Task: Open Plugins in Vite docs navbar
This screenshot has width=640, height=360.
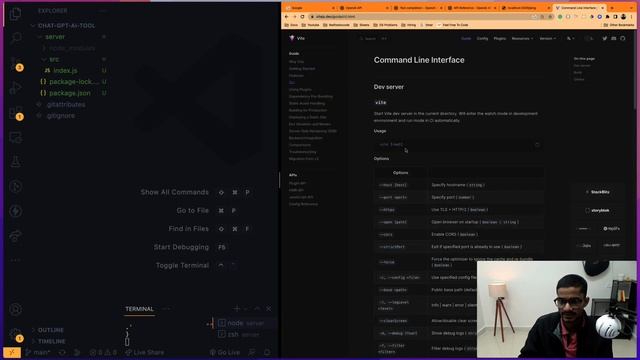Action: tap(500, 38)
